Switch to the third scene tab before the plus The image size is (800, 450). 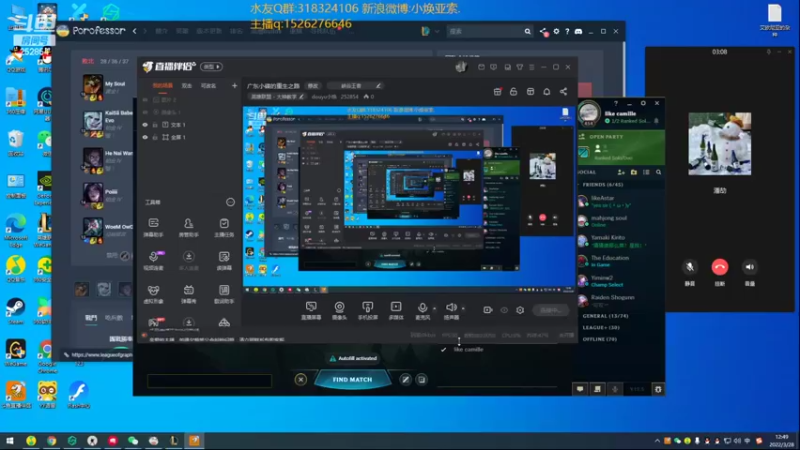[208, 86]
